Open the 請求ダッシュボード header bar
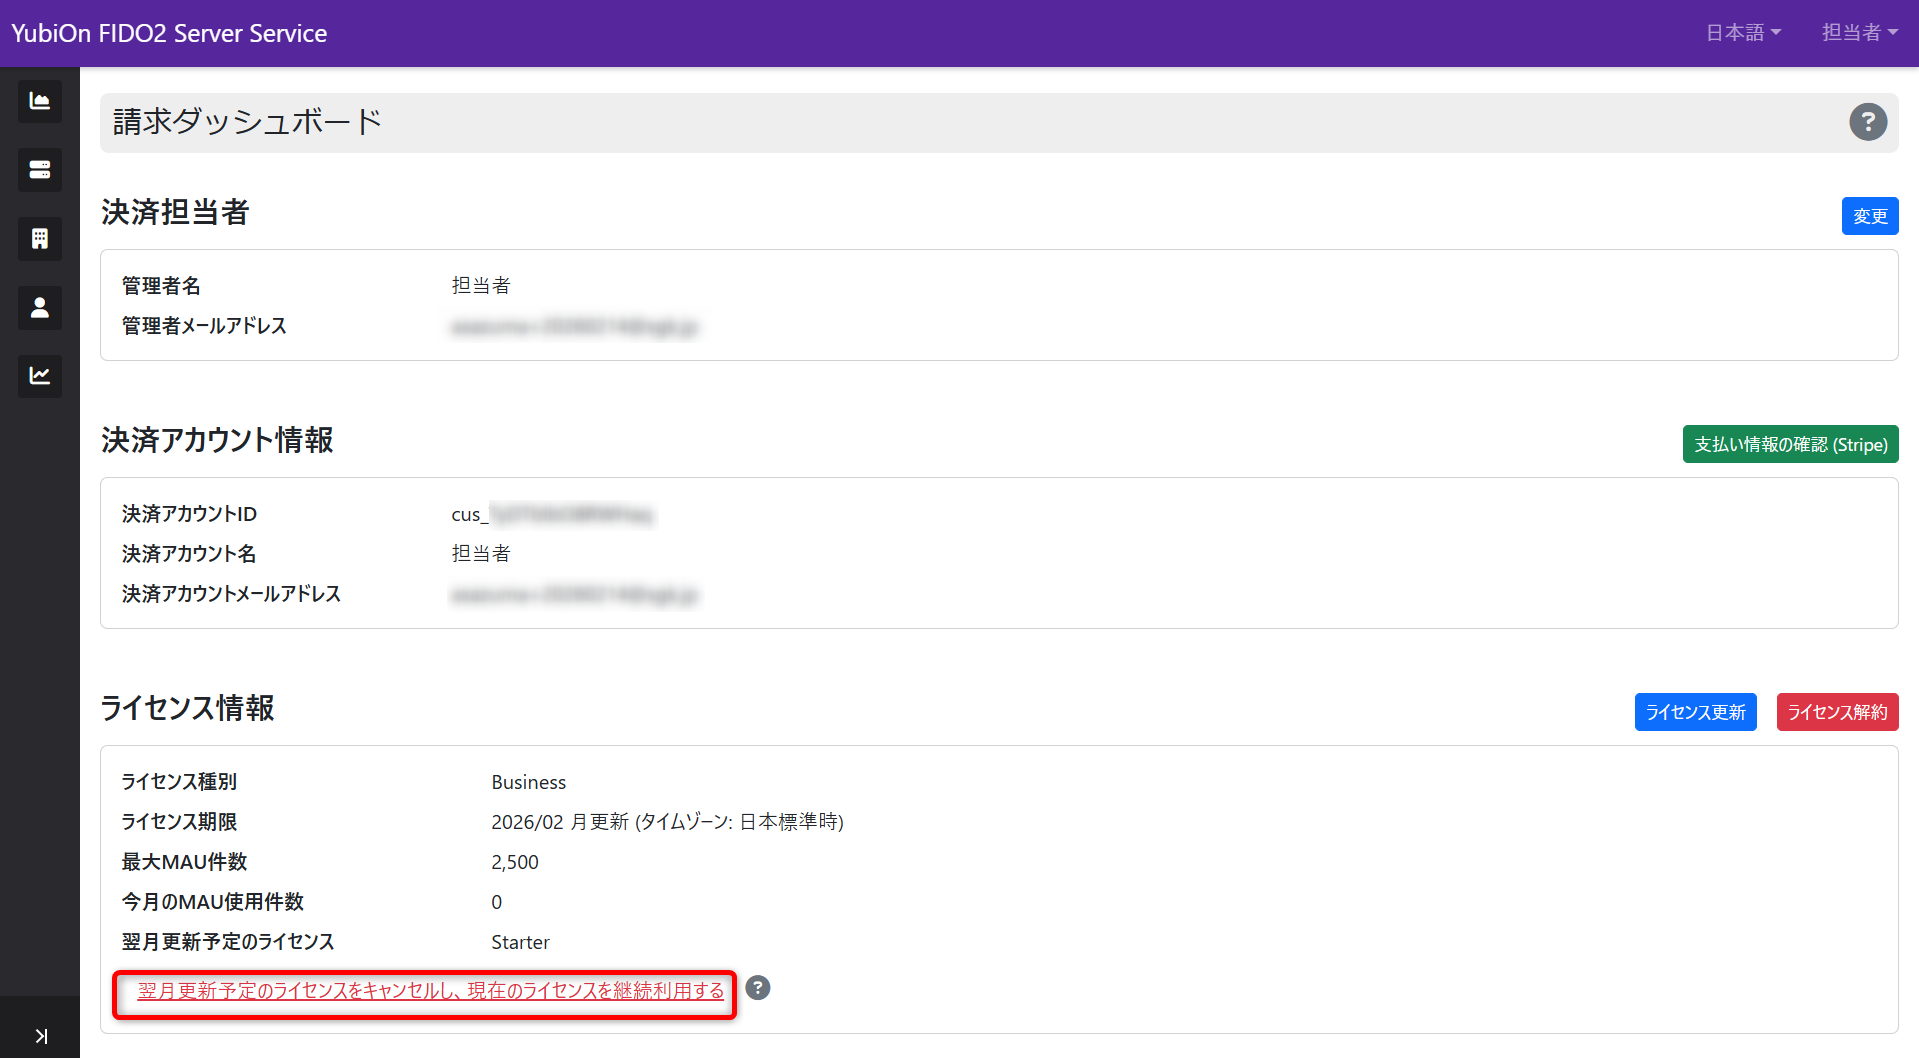 pos(247,121)
